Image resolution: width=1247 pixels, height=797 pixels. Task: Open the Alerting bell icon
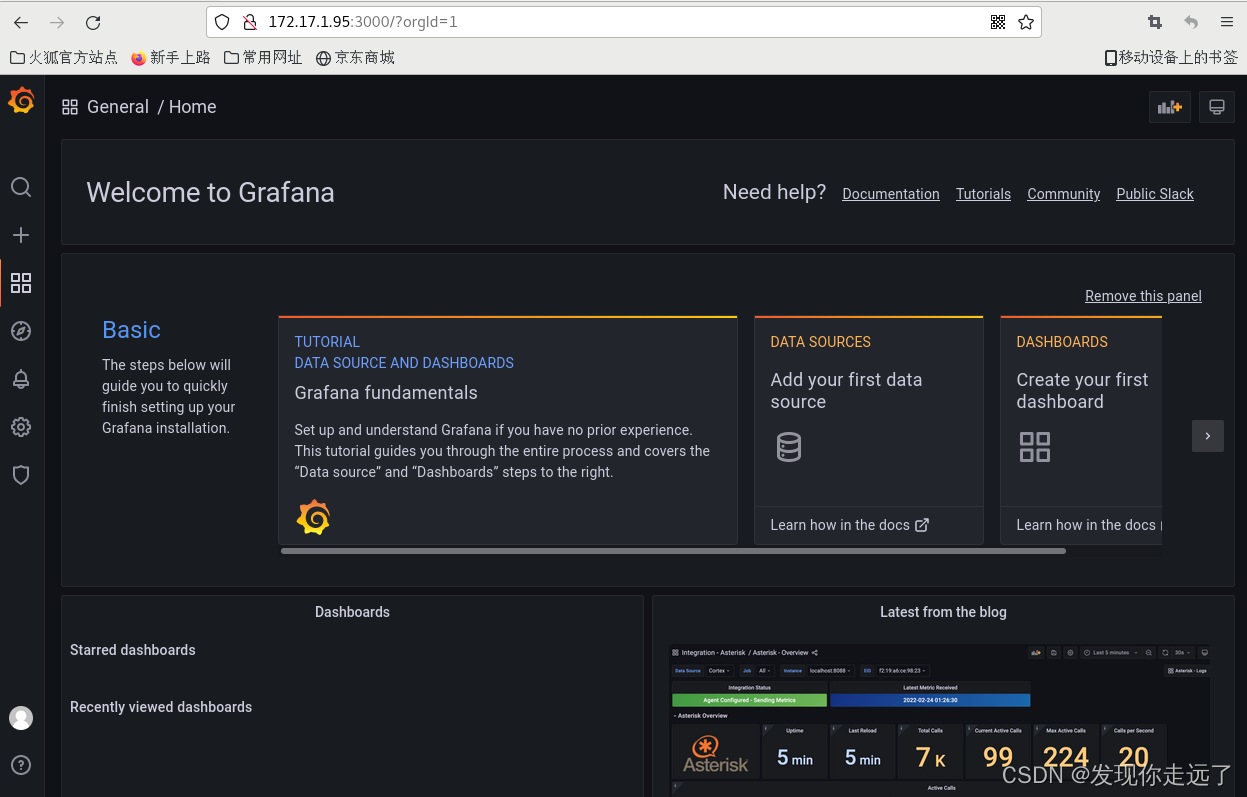click(21, 379)
